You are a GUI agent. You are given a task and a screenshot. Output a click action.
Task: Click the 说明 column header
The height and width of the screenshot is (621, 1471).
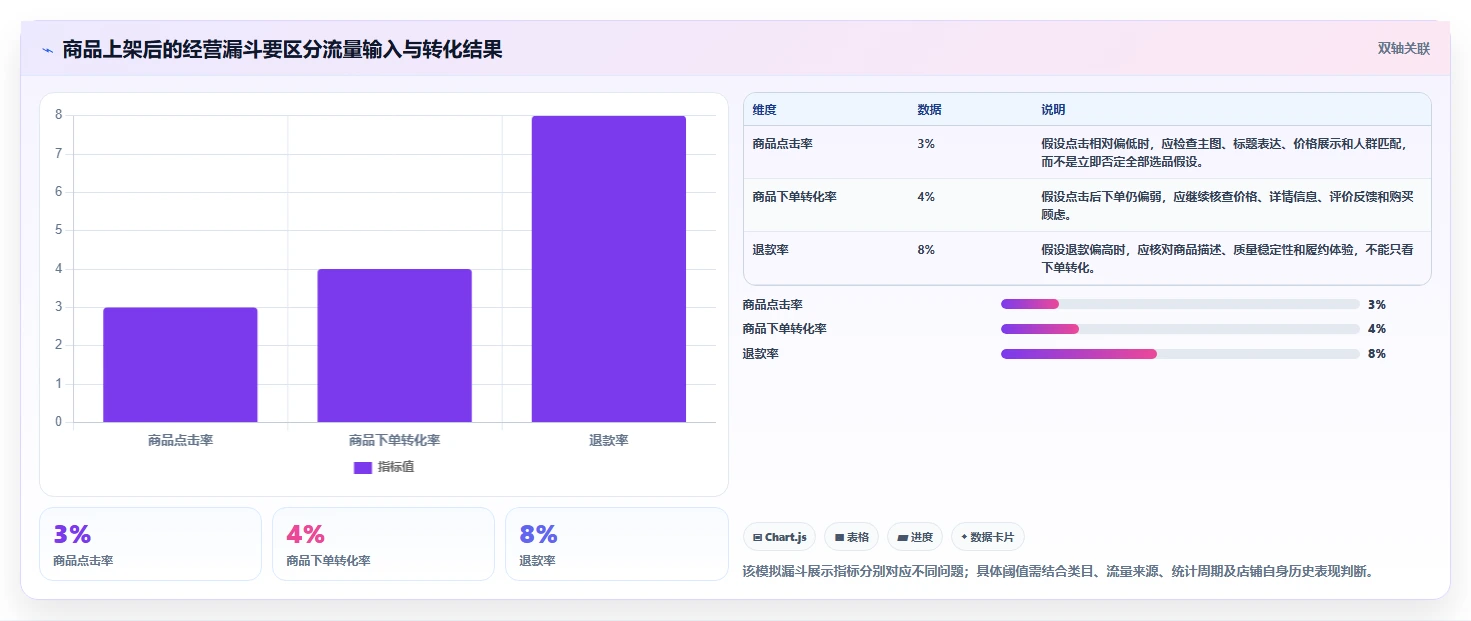[x=1053, y=110]
